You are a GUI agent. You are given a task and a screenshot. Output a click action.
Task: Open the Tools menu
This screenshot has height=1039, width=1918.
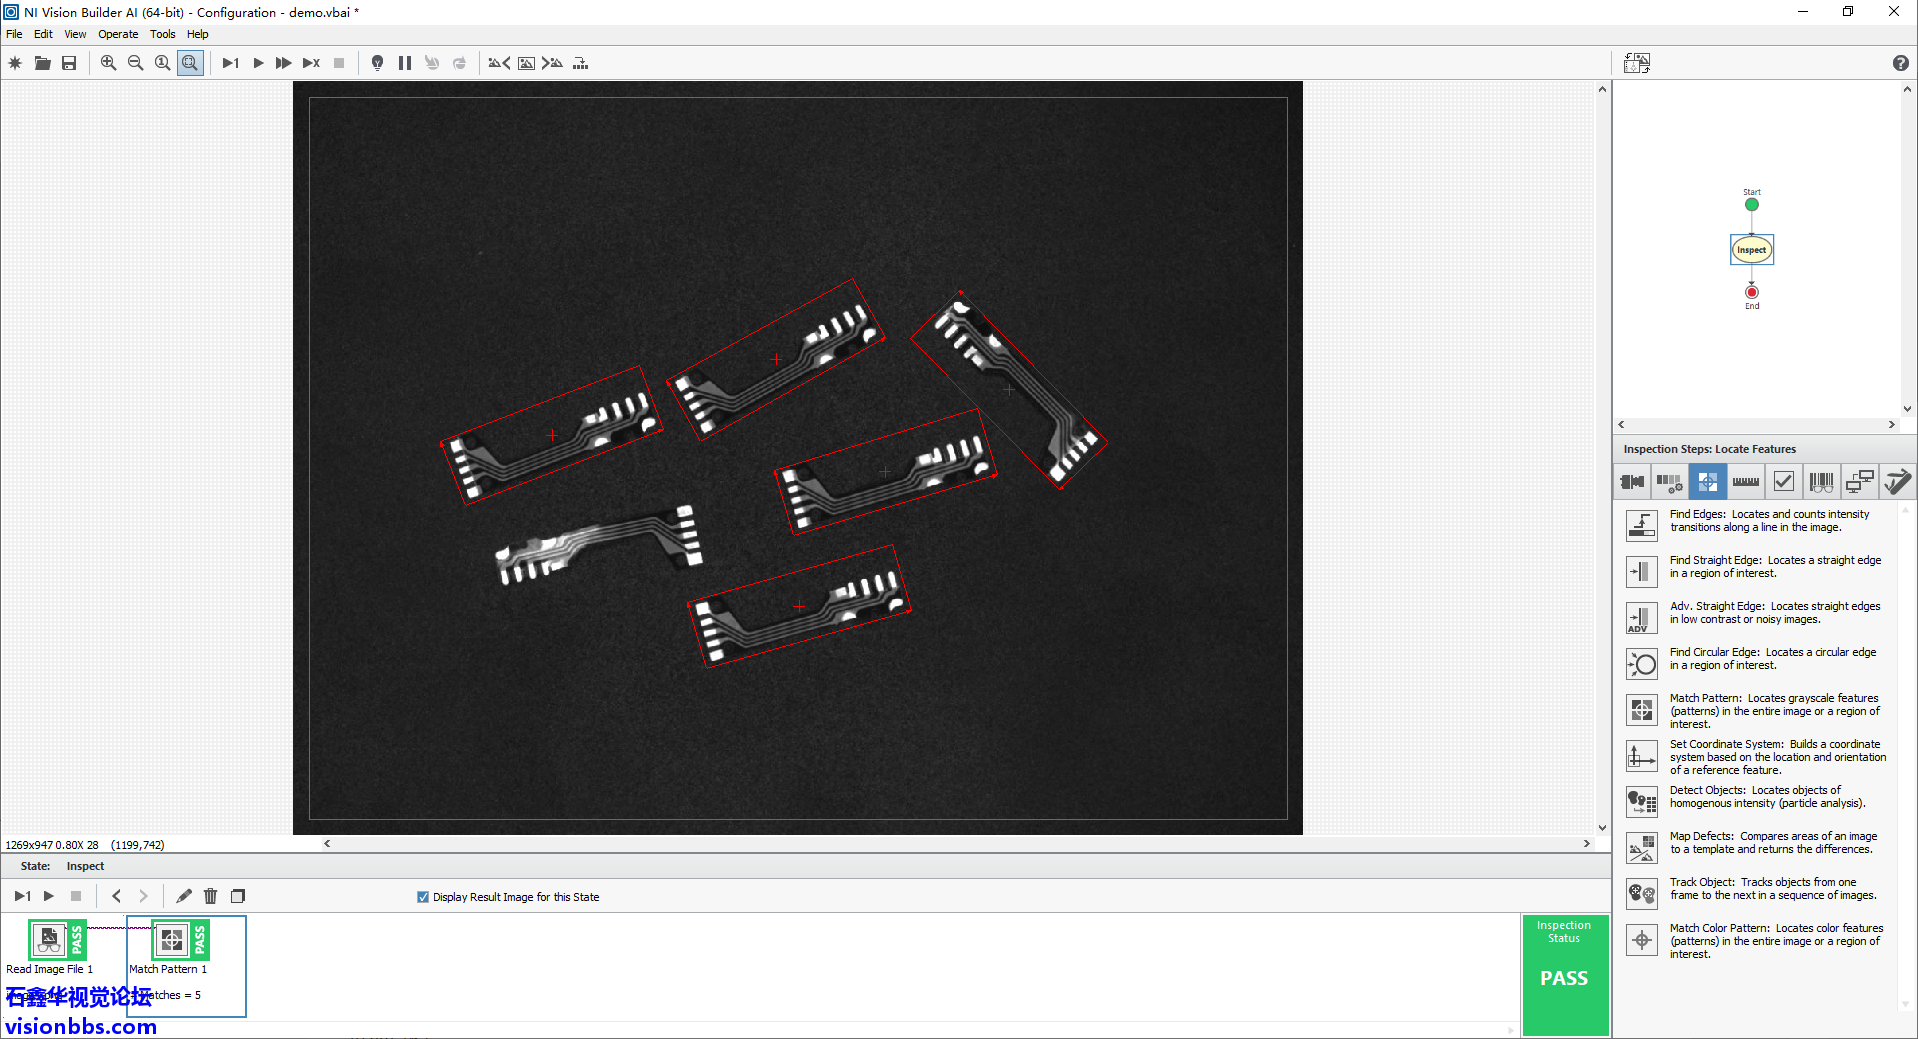163,34
